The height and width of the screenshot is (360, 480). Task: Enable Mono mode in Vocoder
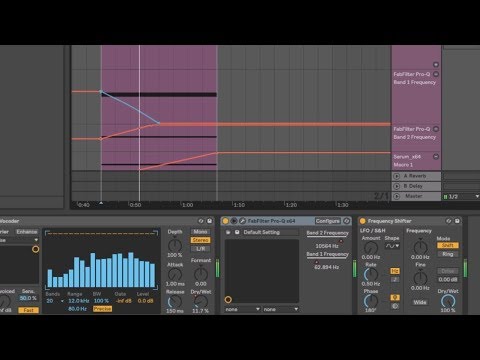click(x=200, y=232)
